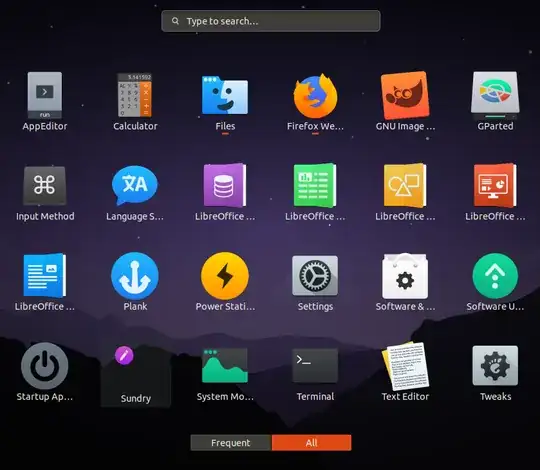Screen dimensions: 540x470
Task: Click the Type to search field
Action: pos(271,21)
